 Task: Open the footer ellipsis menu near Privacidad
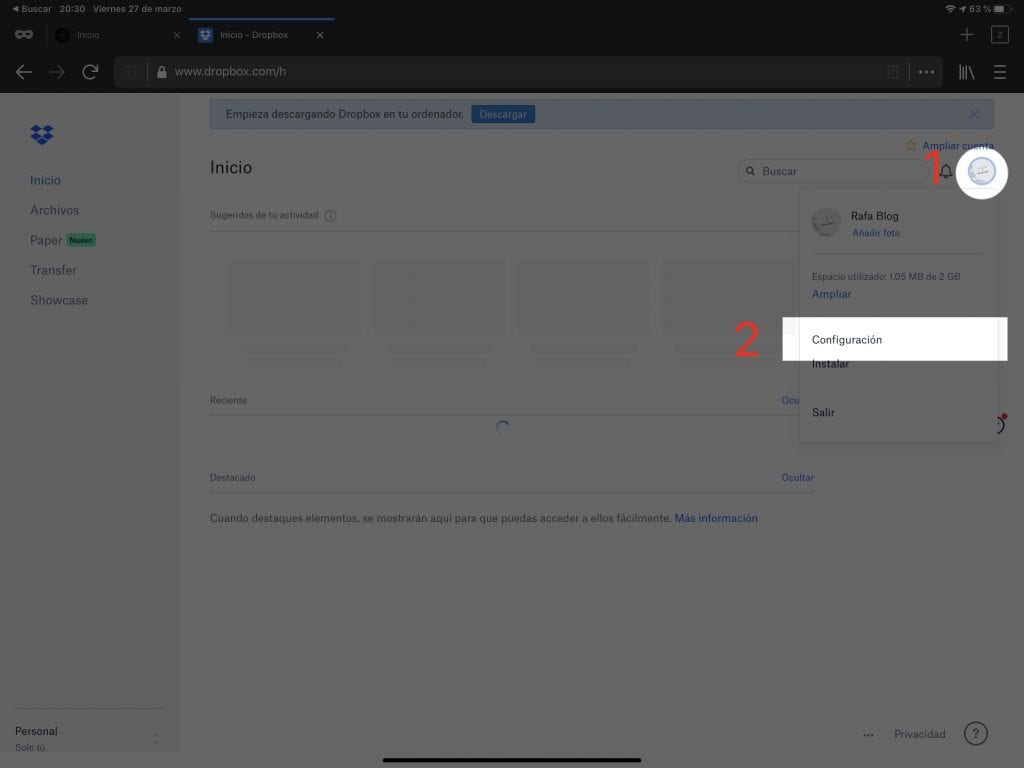click(869, 735)
